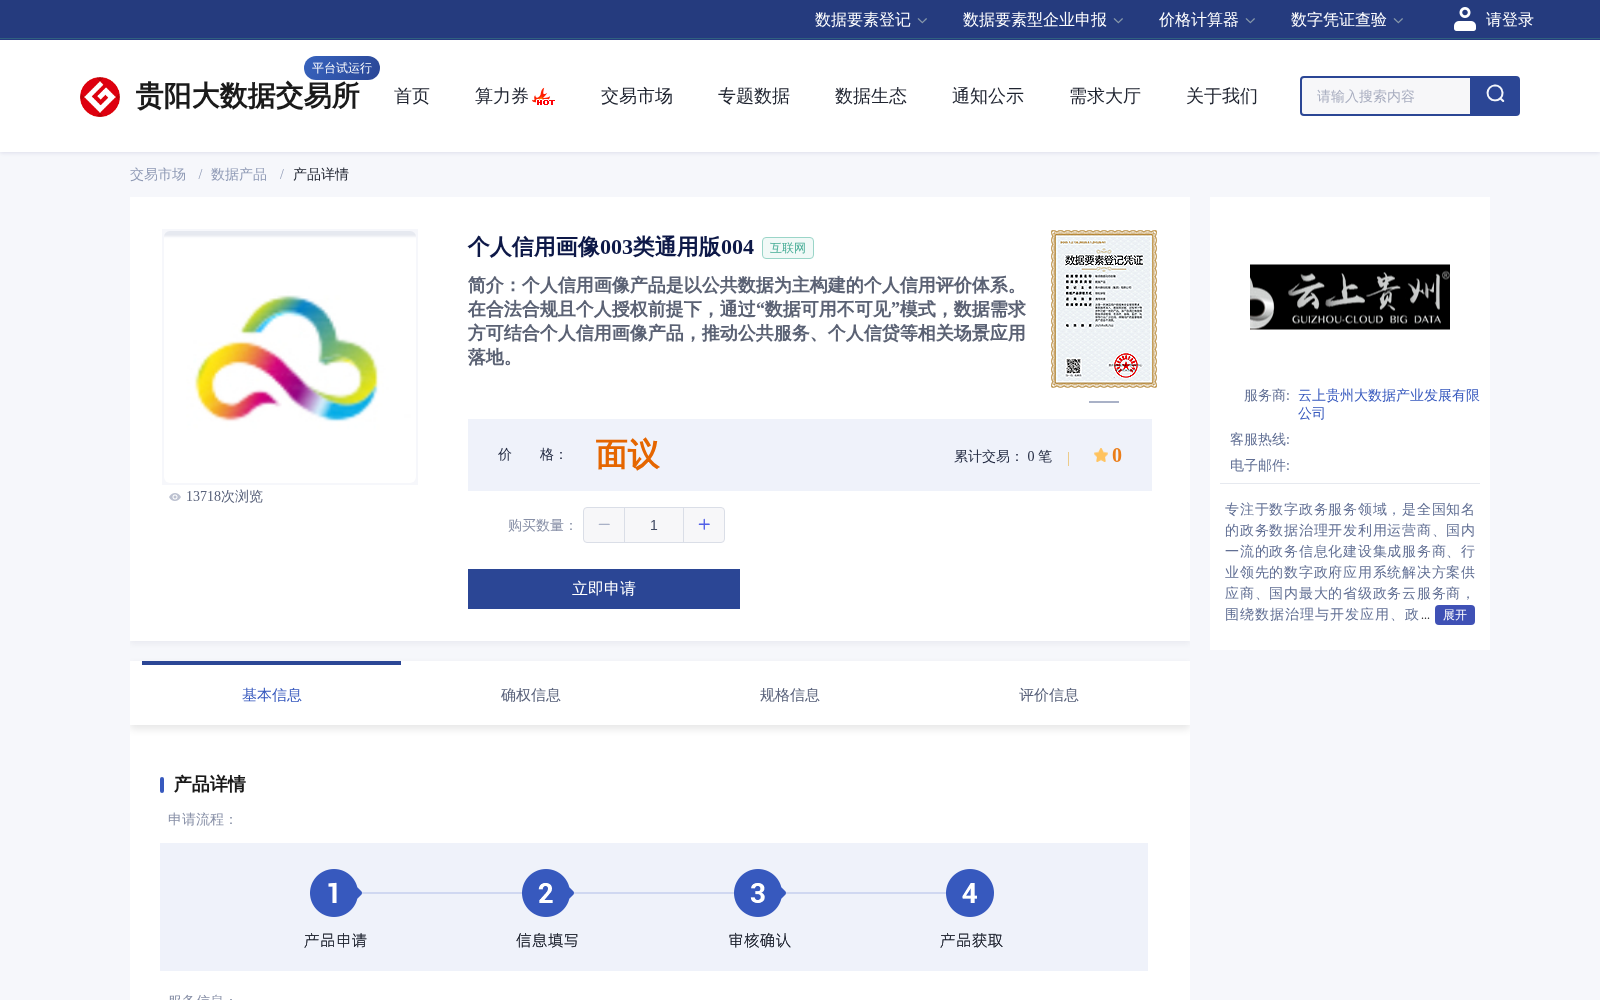Screen dimensions: 1600x1000
Task: Switch to the 规格信息 tab
Action: point(790,695)
